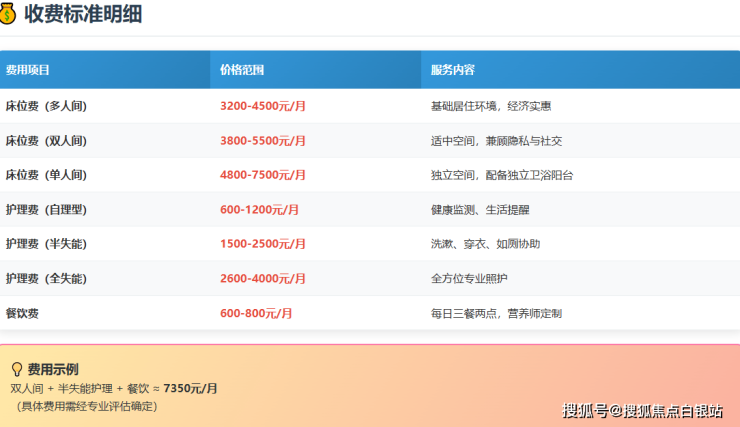This screenshot has width=740, height=427.
Task: Click the 收费标准明细 heading text
Action: pos(84,13)
